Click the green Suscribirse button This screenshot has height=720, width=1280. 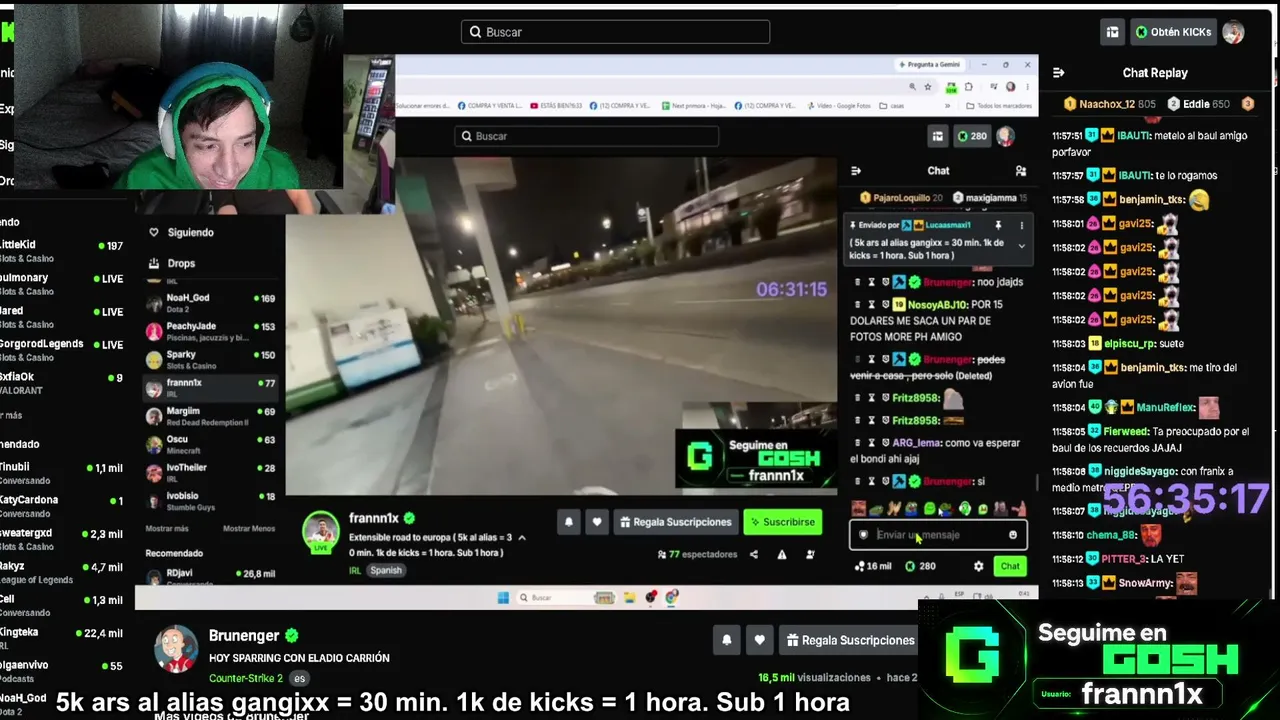click(x=782, y=522)
